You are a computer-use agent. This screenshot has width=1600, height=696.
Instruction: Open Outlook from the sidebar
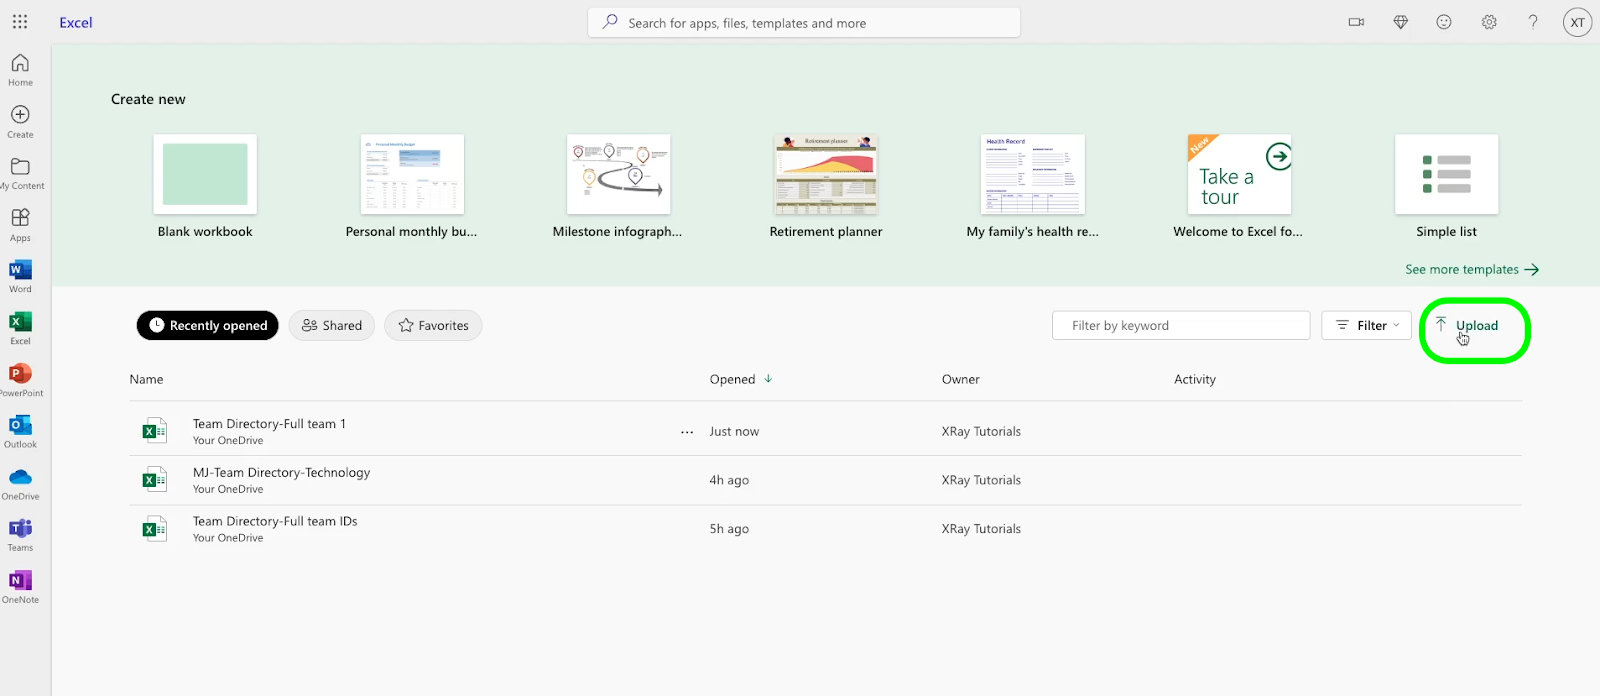(20, 432)
